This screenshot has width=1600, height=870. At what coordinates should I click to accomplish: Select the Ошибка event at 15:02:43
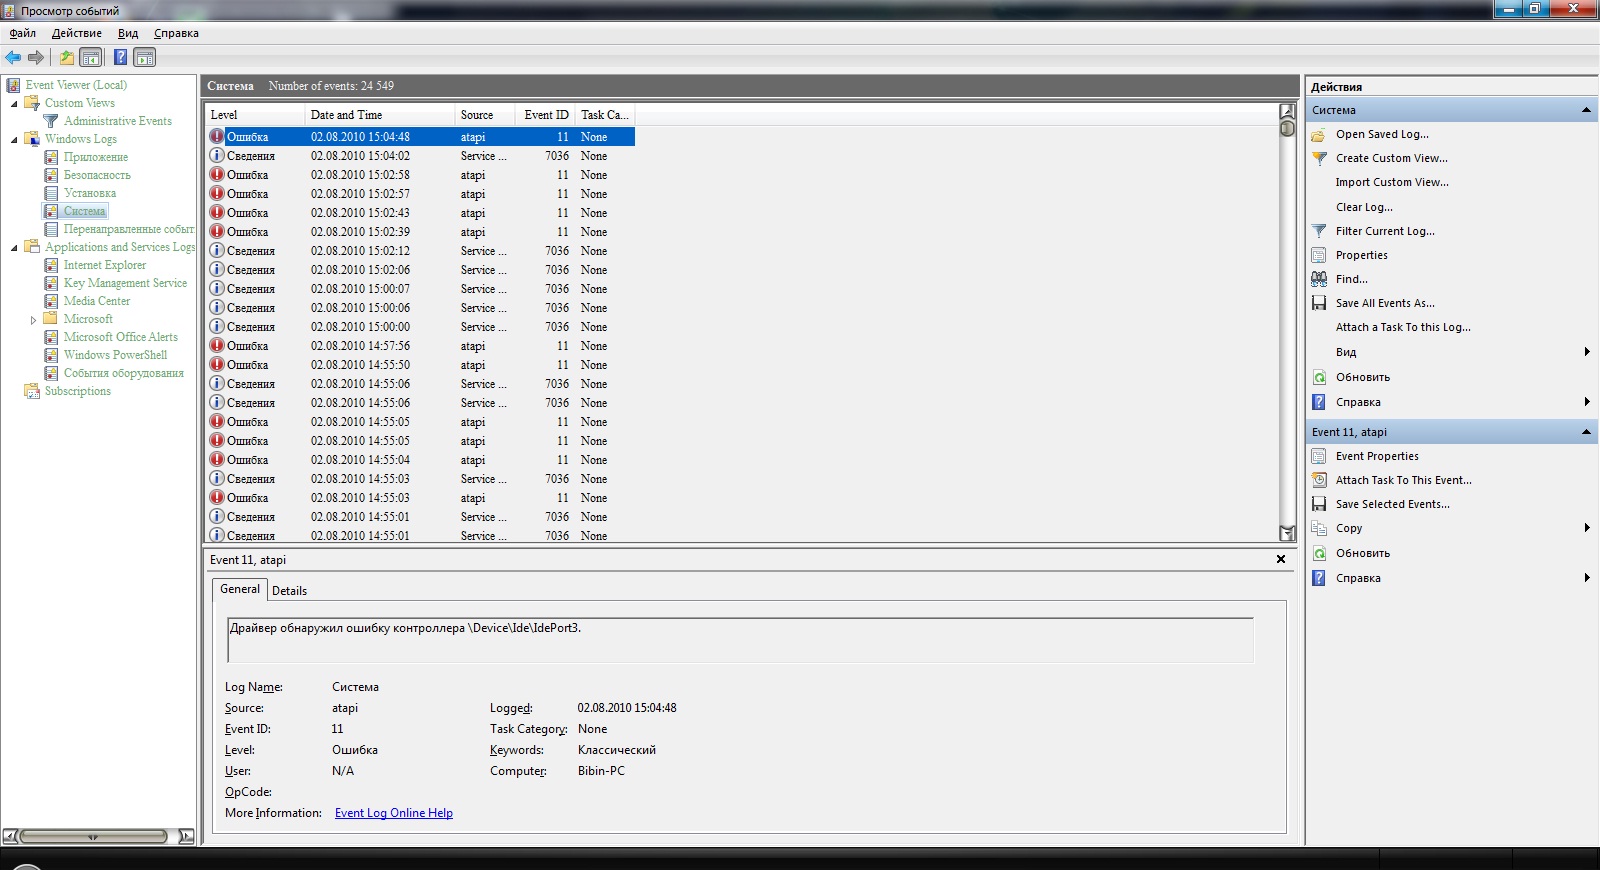(420, 213)
